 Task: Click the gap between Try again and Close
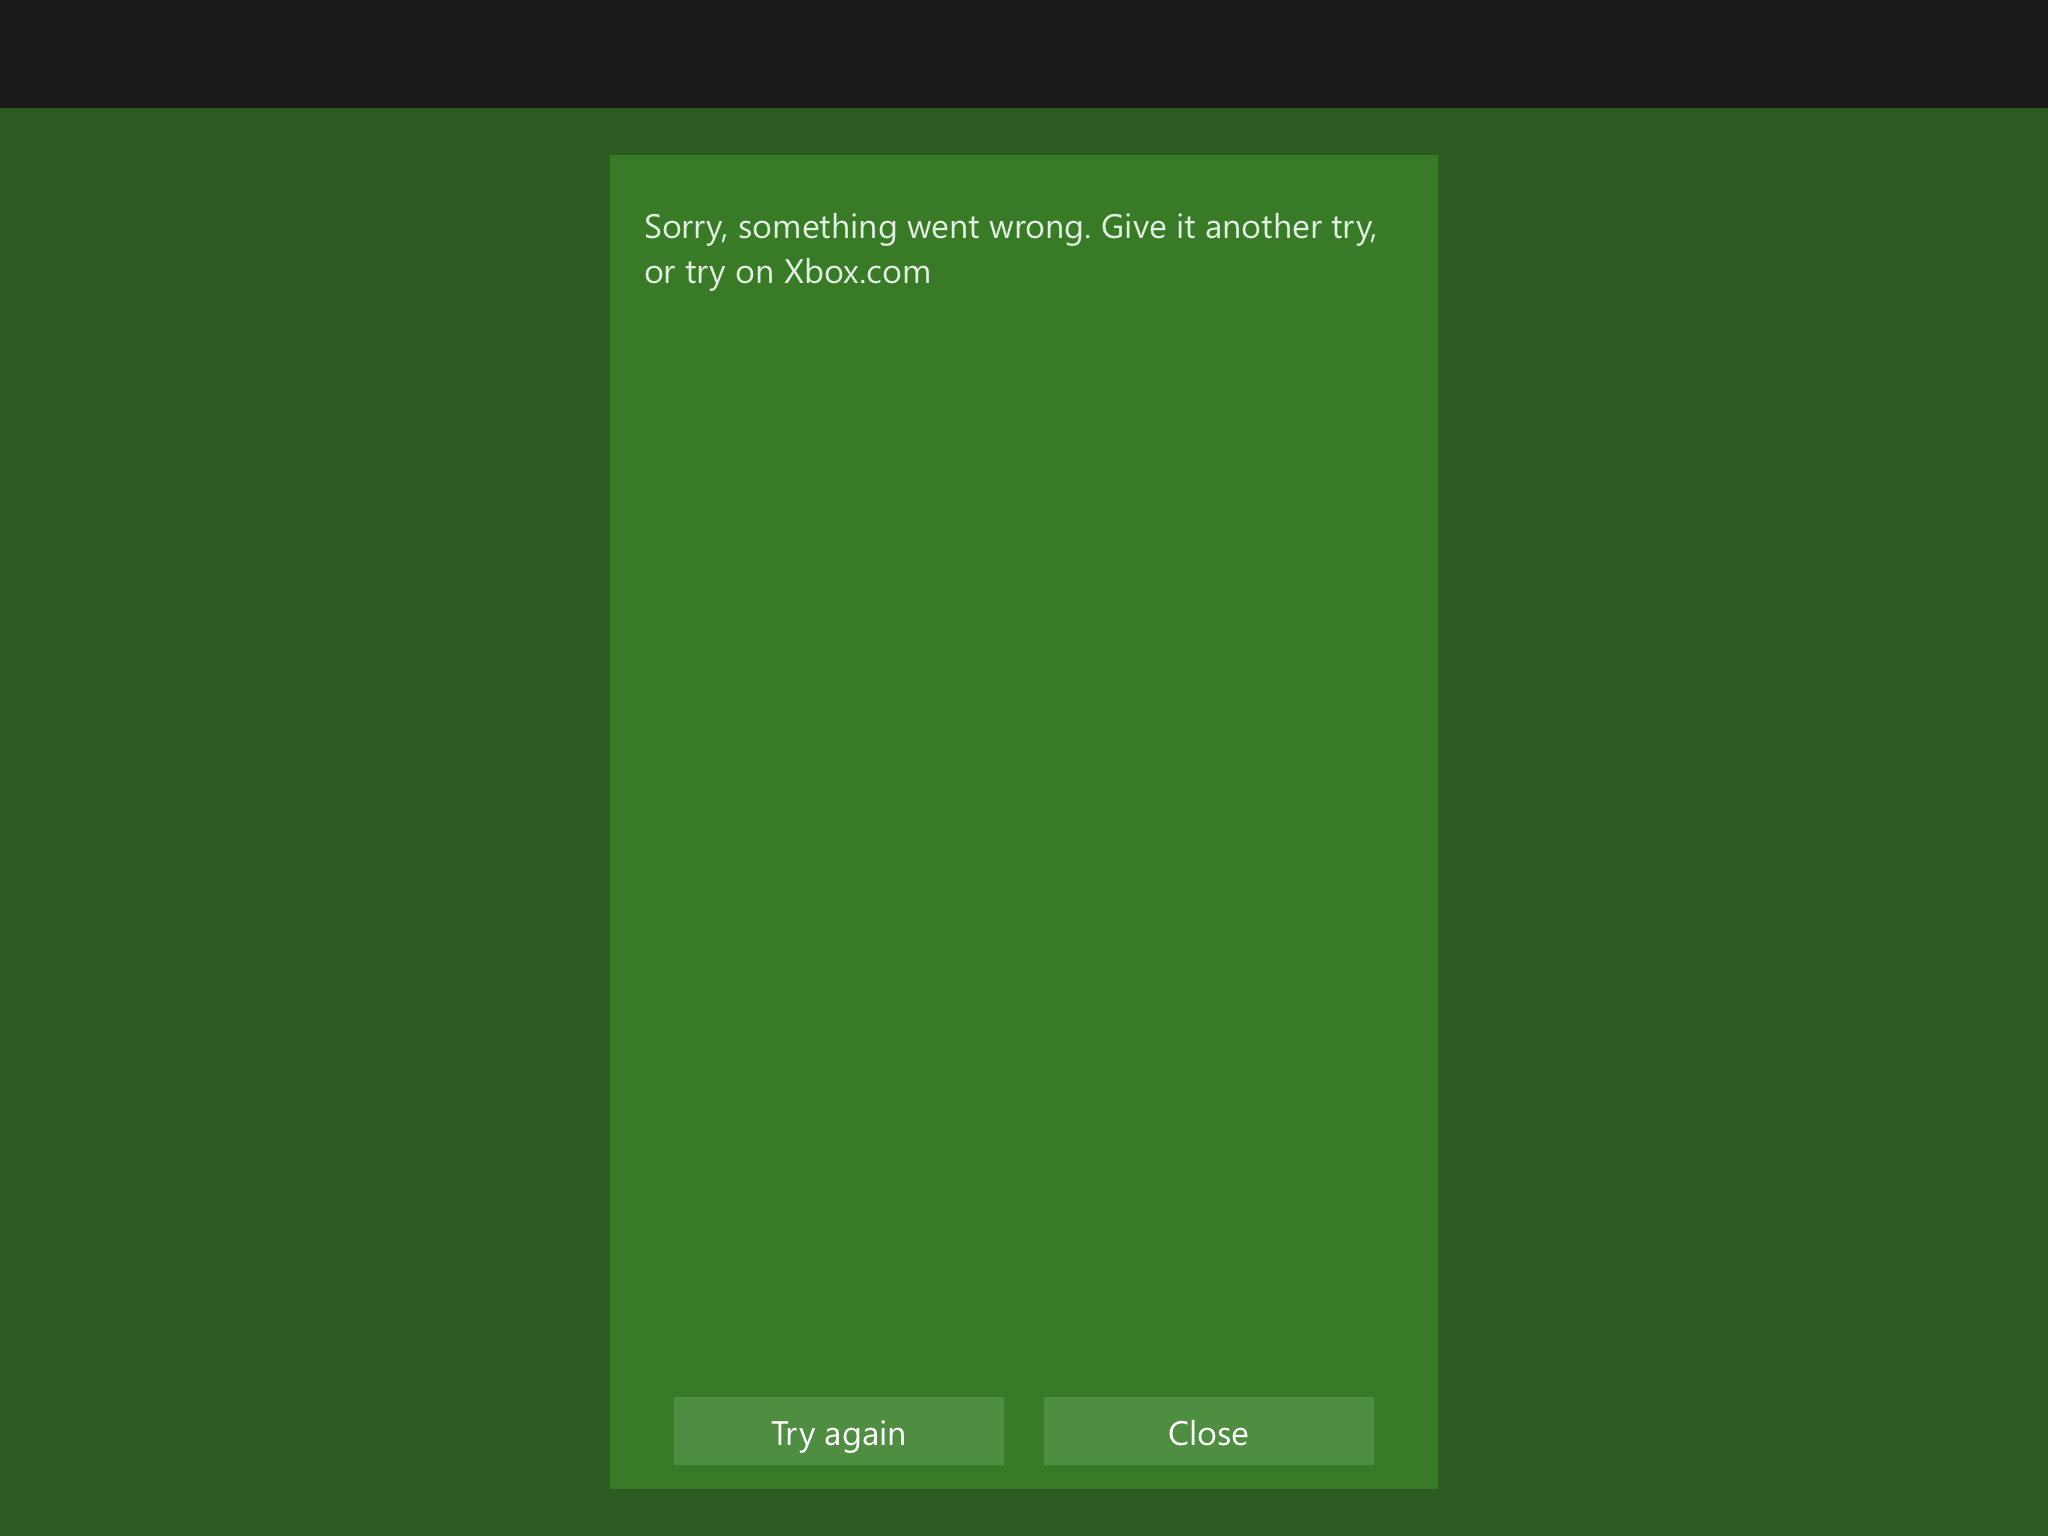pyautogui.click(x=1024, y=1431)
